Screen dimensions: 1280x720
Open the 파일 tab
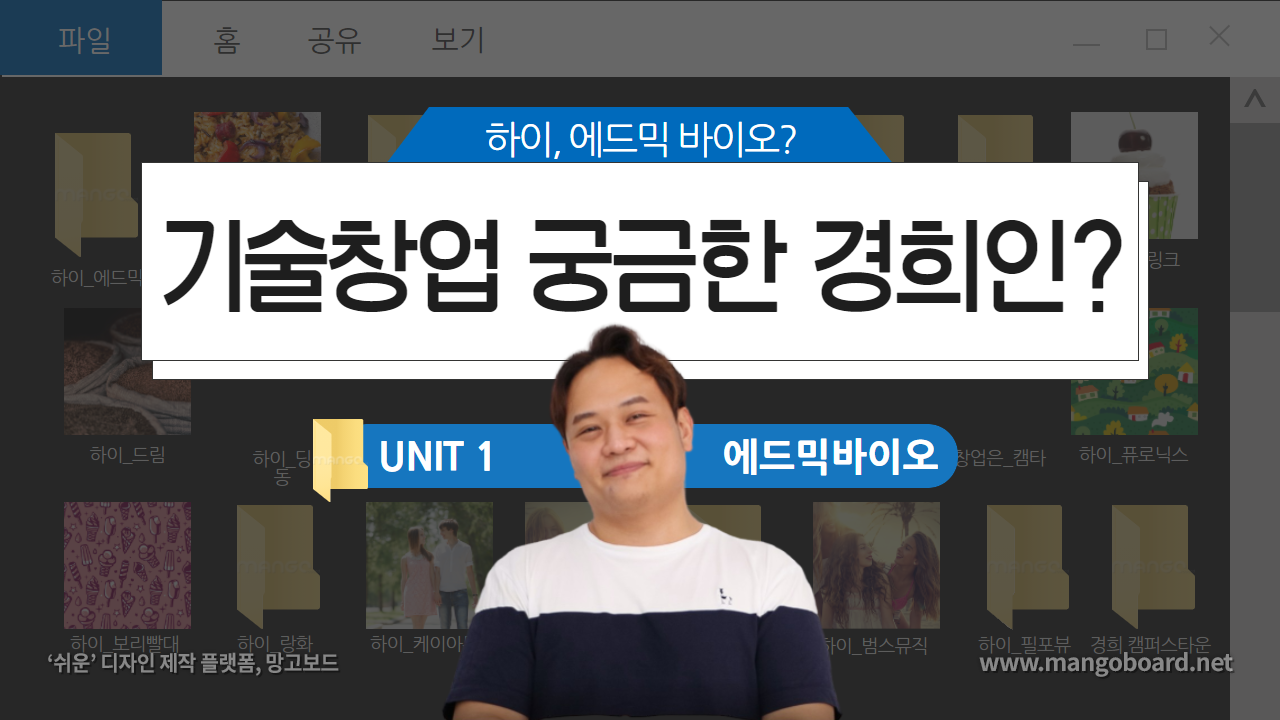tap(81, 40)
